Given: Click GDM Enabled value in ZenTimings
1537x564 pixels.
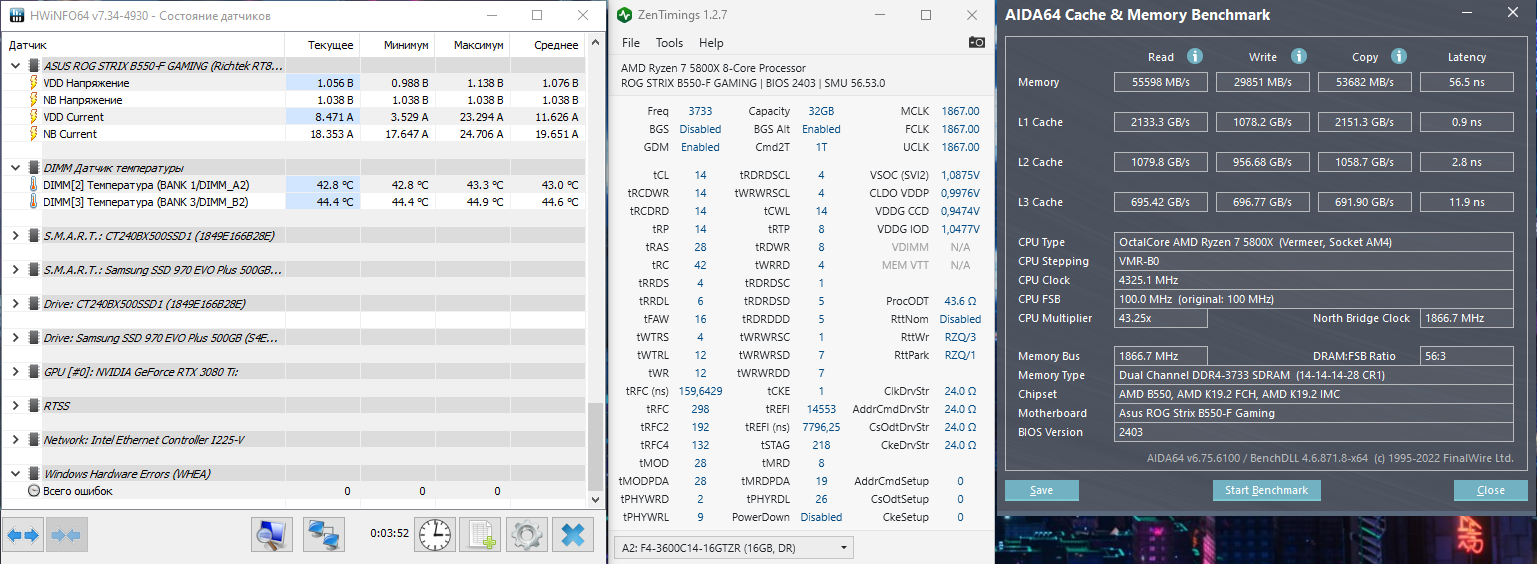Looking at the screenshot, I should pos(700,147).
